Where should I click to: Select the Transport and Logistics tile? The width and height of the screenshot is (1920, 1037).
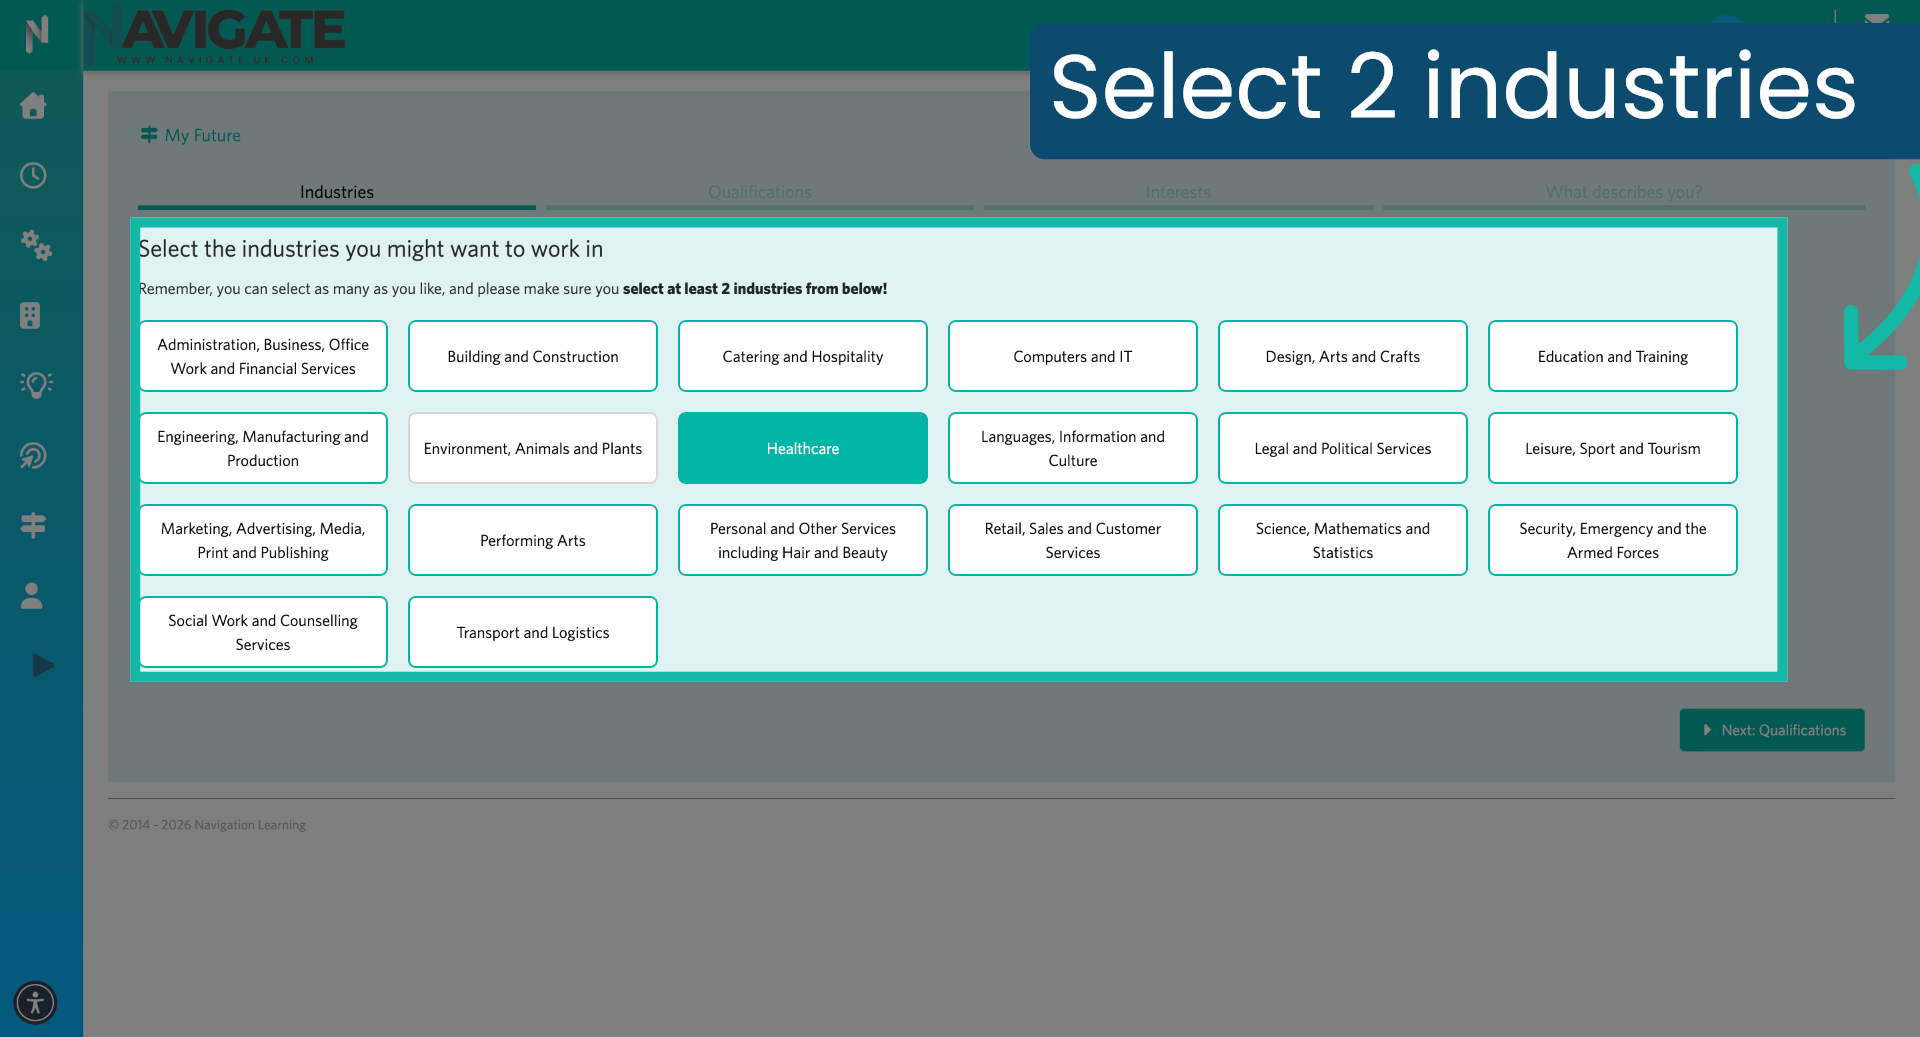pyautogui.click(x=532, y=632)
